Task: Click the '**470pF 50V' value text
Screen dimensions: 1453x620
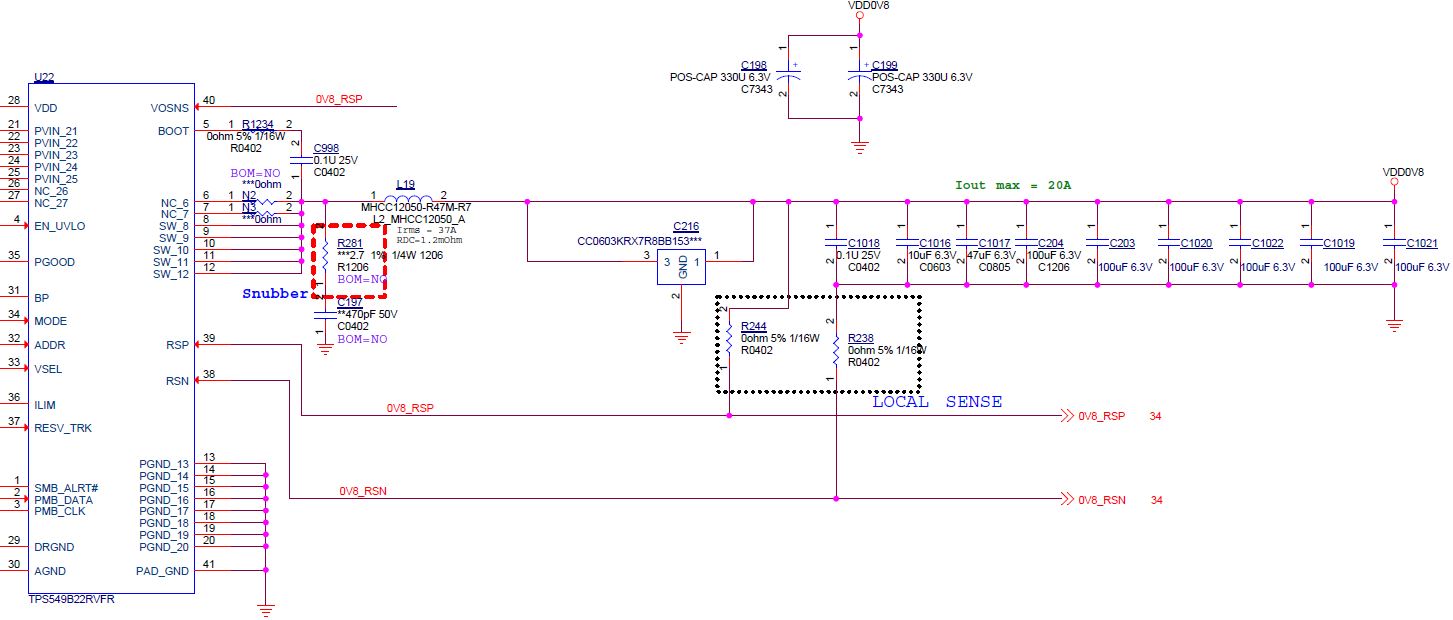Action: point(367,314)
